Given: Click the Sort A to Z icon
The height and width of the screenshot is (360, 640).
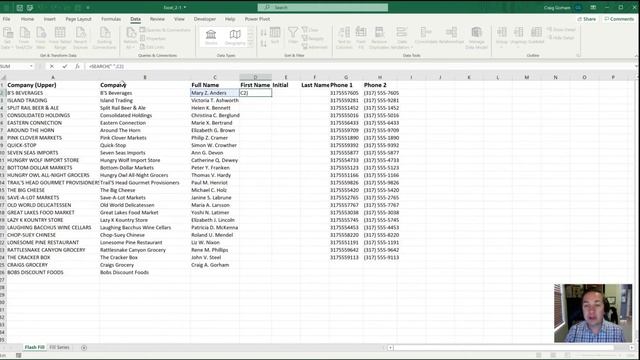Looking at the screenshot, I should [x=264, y=33].
